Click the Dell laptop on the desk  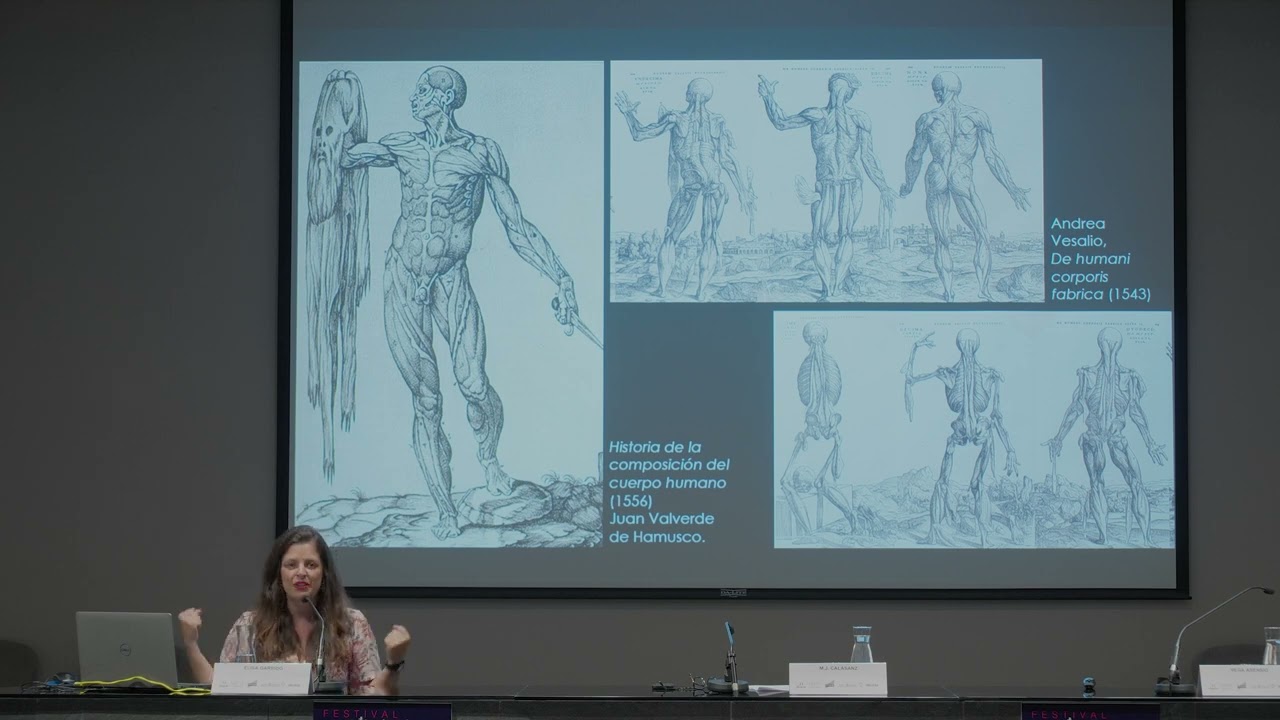coord(127,649)
